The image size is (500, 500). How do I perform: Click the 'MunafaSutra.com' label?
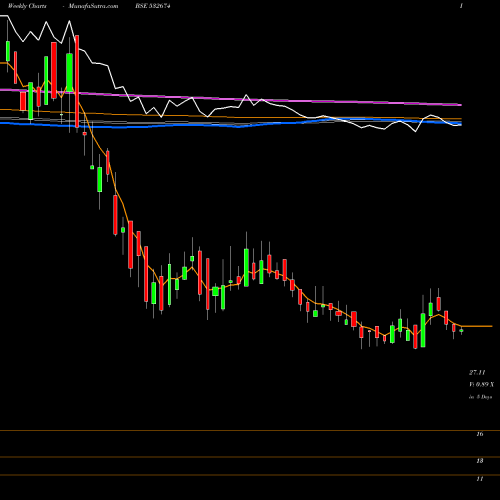pos(93,6)
